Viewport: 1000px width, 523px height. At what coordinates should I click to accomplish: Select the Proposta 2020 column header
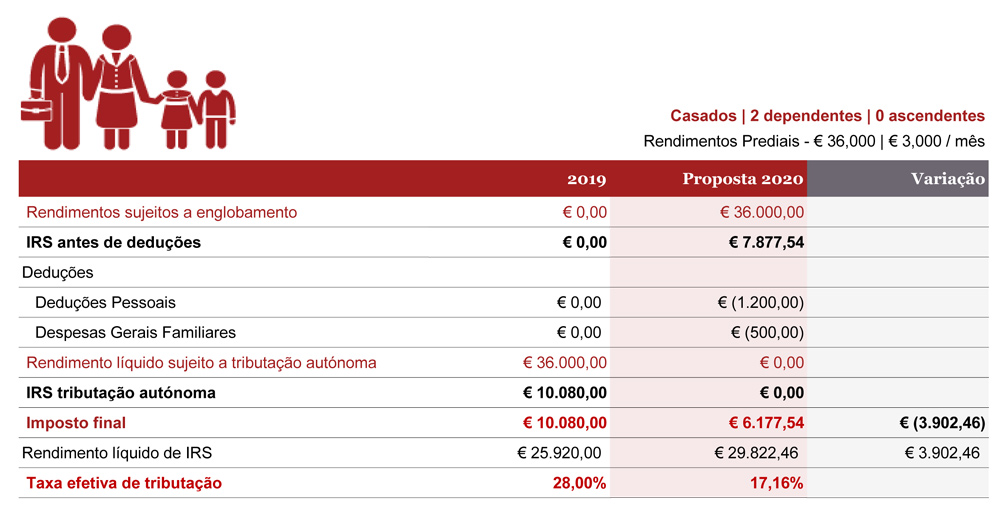[743, 179]
